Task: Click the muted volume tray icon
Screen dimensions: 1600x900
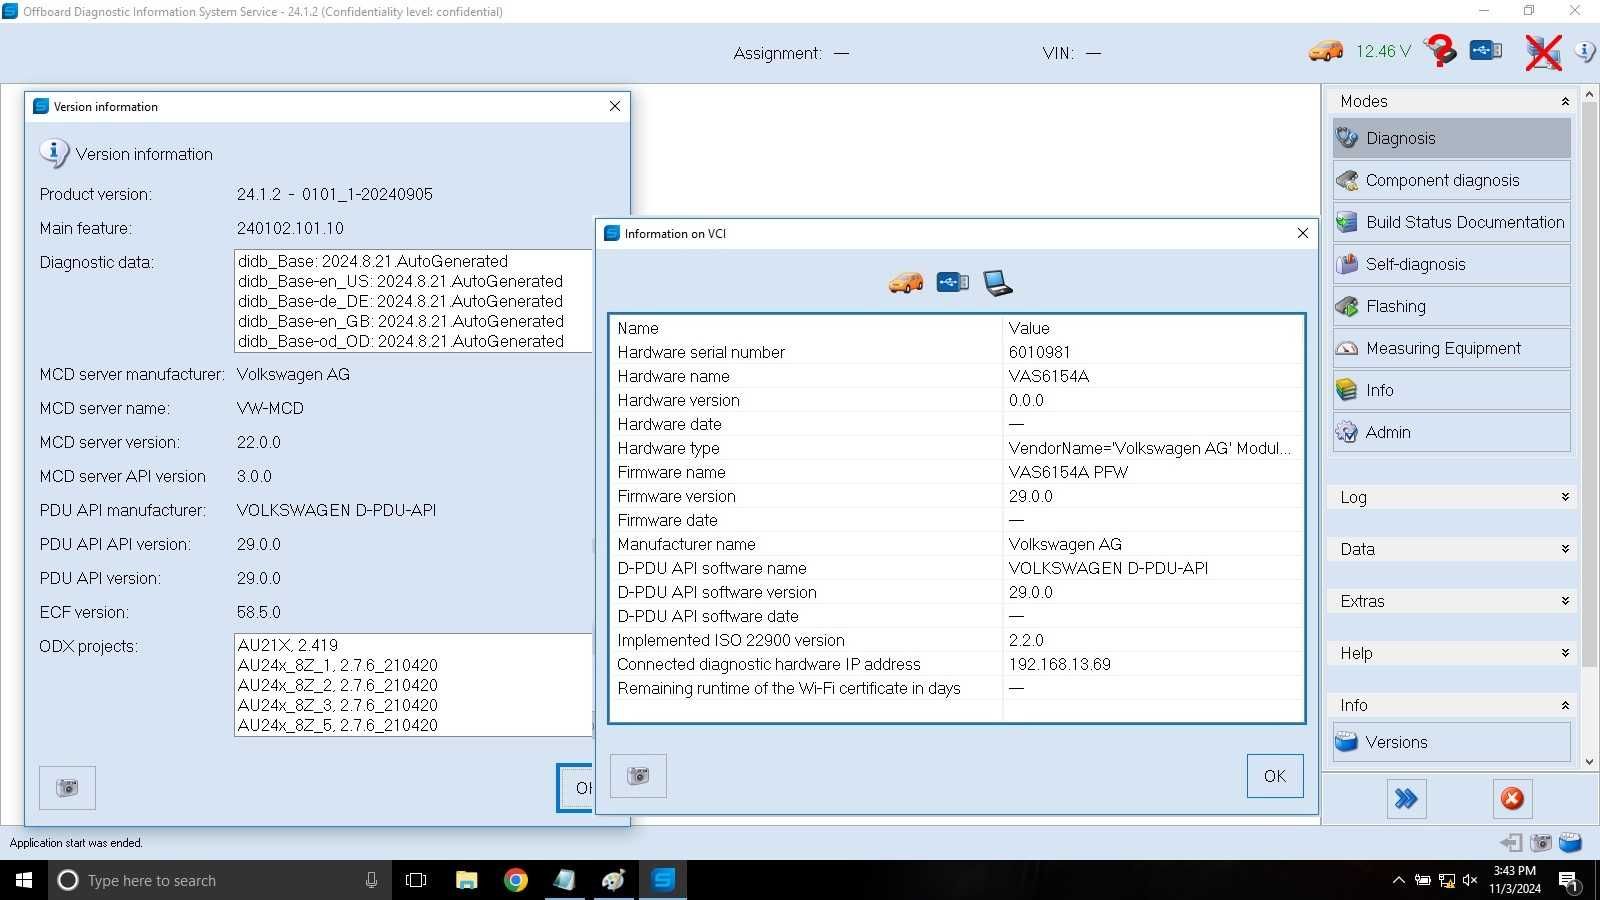Action: pos(1470,880)
